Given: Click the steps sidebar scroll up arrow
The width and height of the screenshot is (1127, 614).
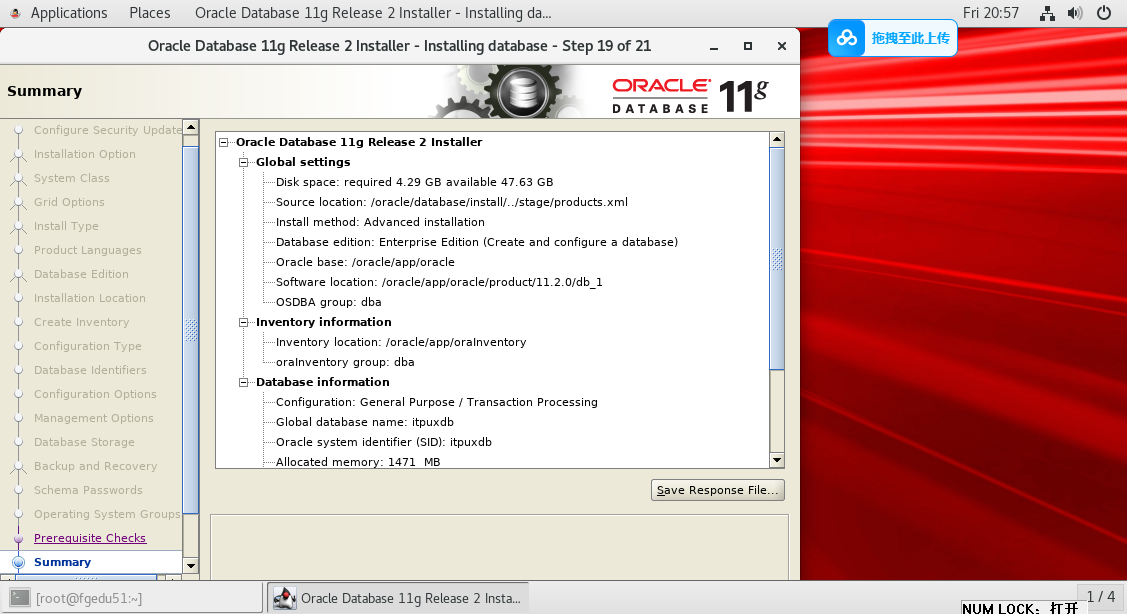Looking at the screenshot, I should pyautogui.click(x=190, y=127).
